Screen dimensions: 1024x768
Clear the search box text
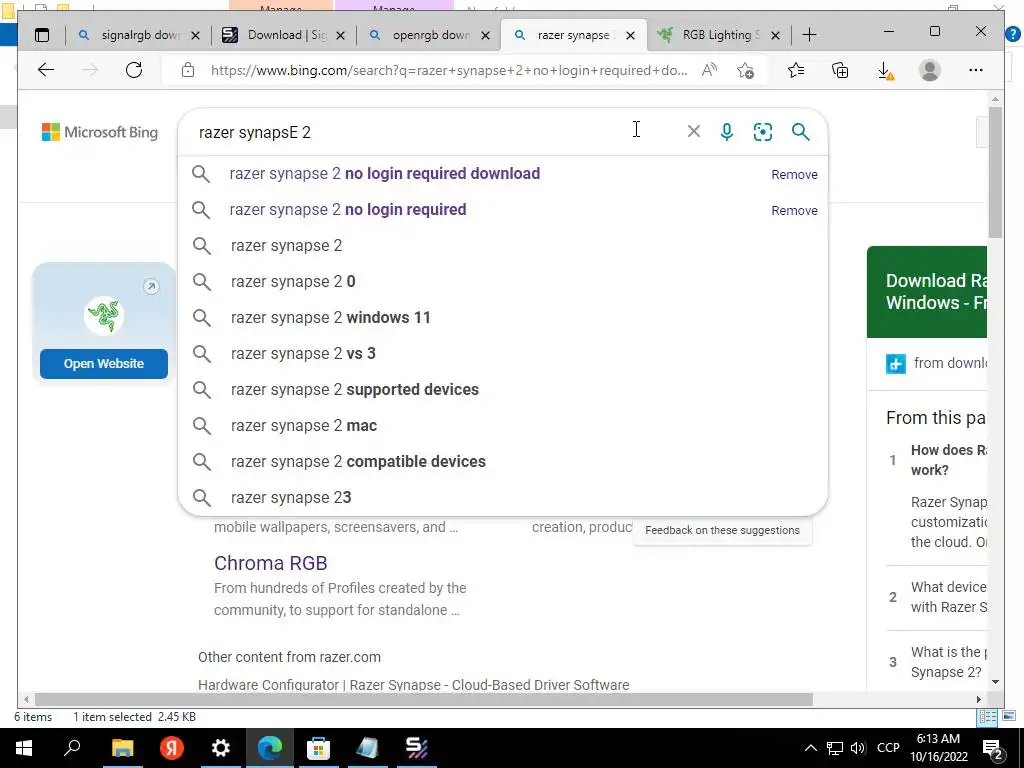click(694, 131)
